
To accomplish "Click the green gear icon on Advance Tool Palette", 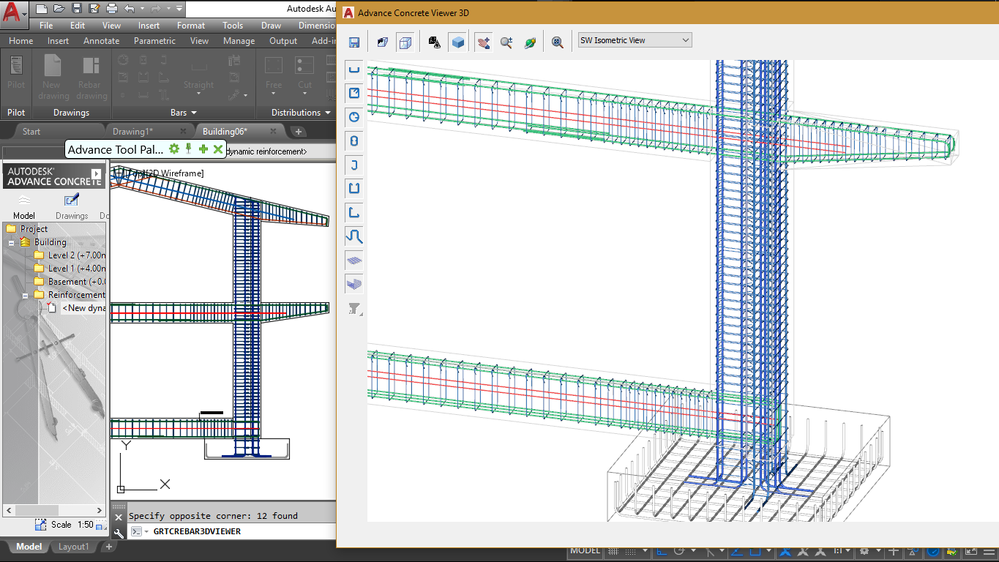I will click(174, 149).
